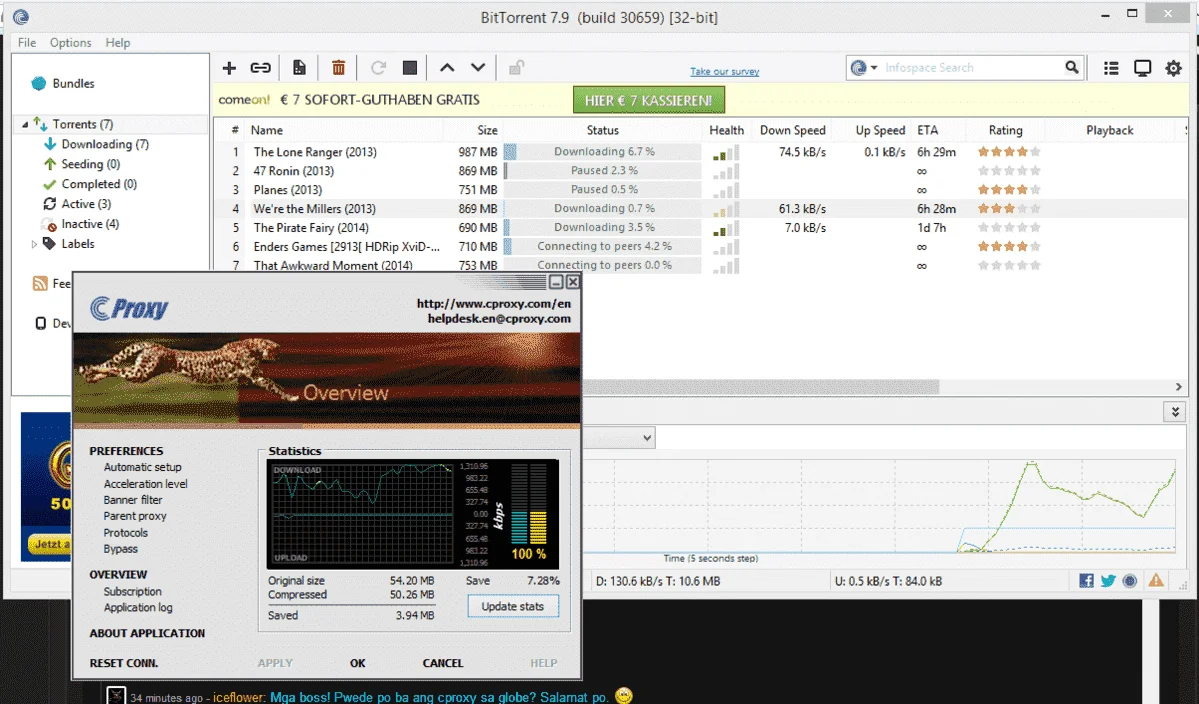Open the search provider dropdown arrow
The width and height of the screenshot is (1199, 704).
coord(874,67)
